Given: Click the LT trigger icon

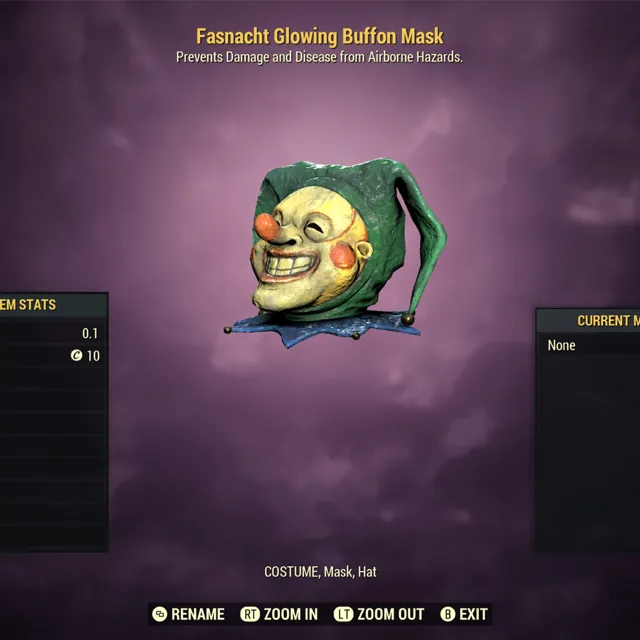Looking at the screenshot, I should click(343, 614).
